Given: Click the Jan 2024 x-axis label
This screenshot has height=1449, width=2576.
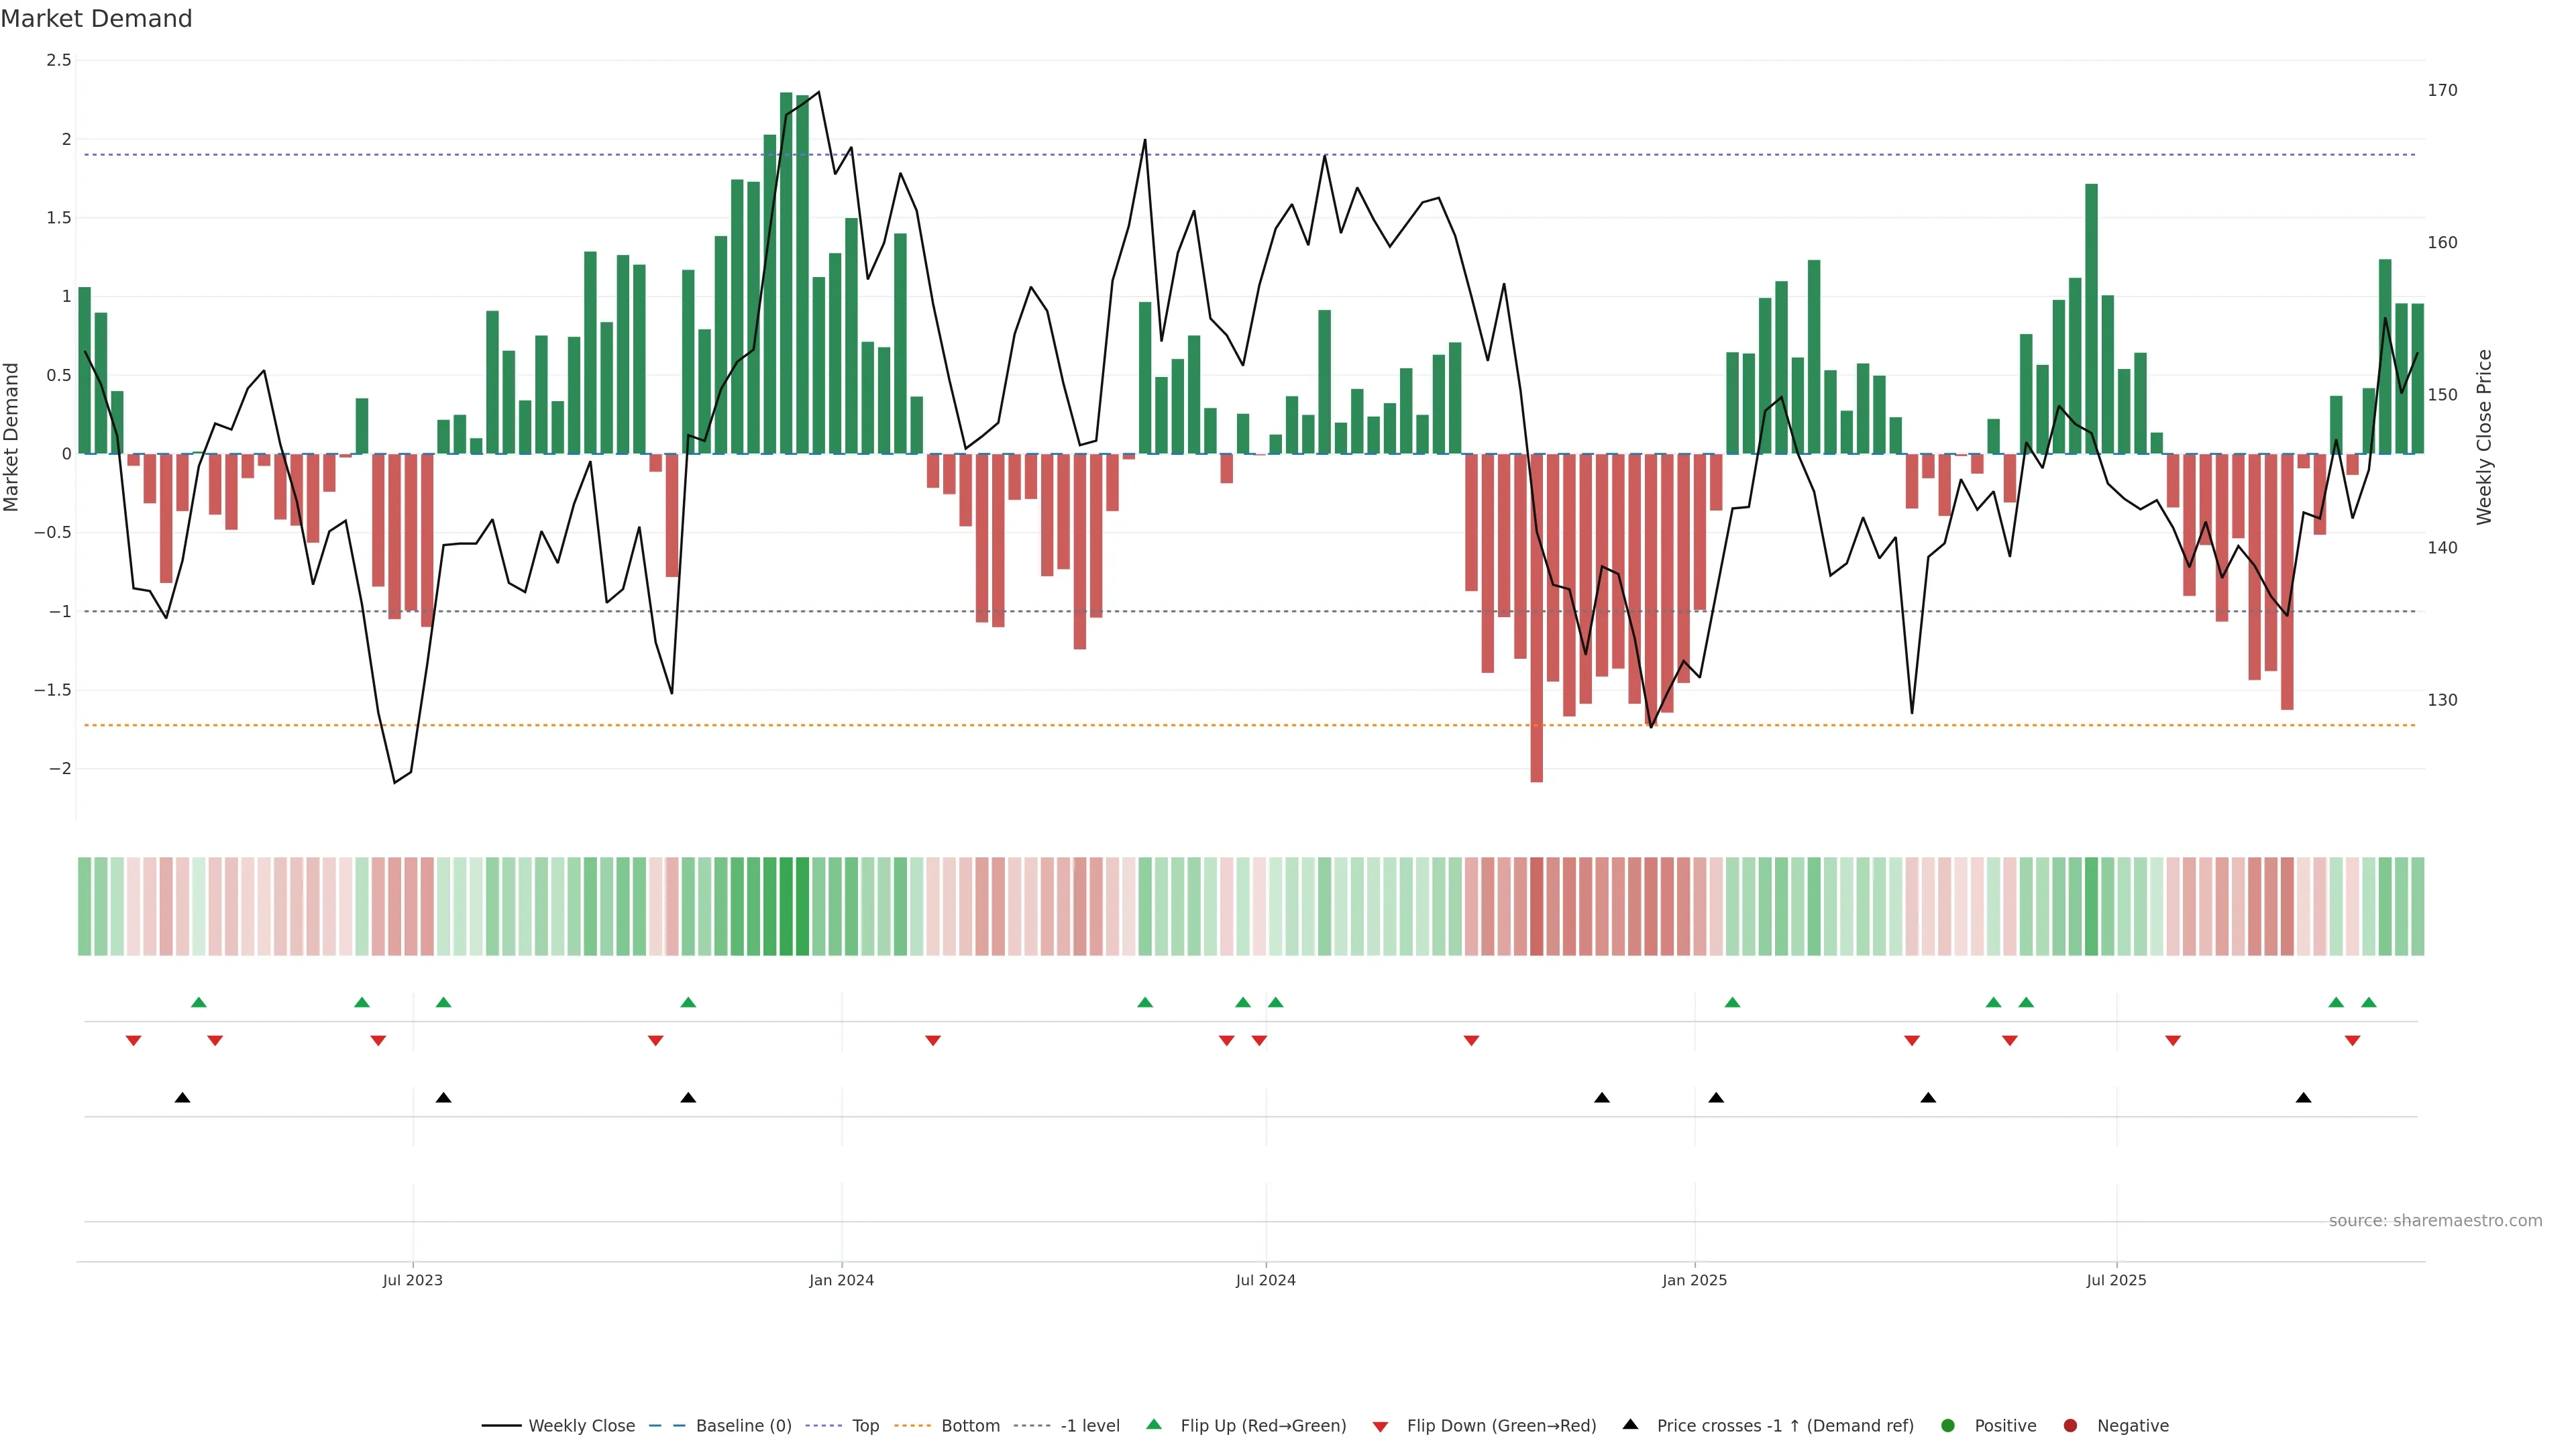Looking at the screenshot, I should (841, 1280).
